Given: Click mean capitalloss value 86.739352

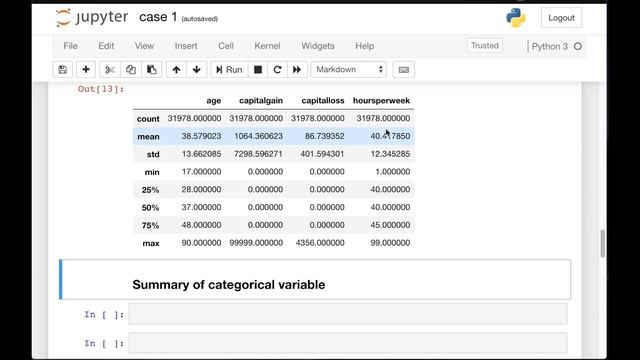Looking at the screenshot, I should [324, 136].
